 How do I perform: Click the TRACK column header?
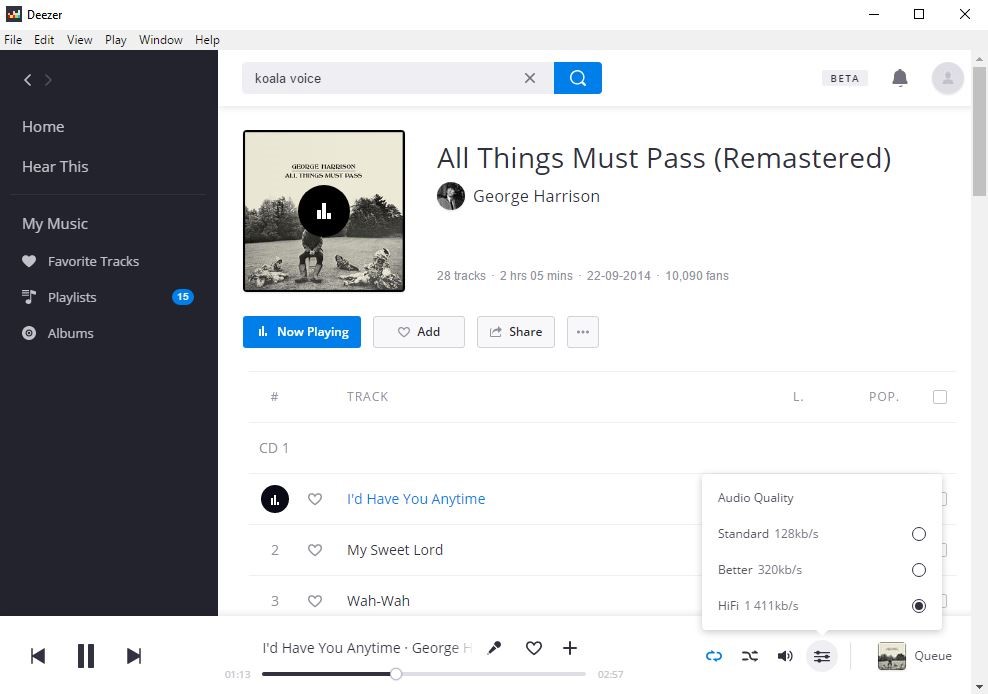pyautogui.click(x=367, y=397)
